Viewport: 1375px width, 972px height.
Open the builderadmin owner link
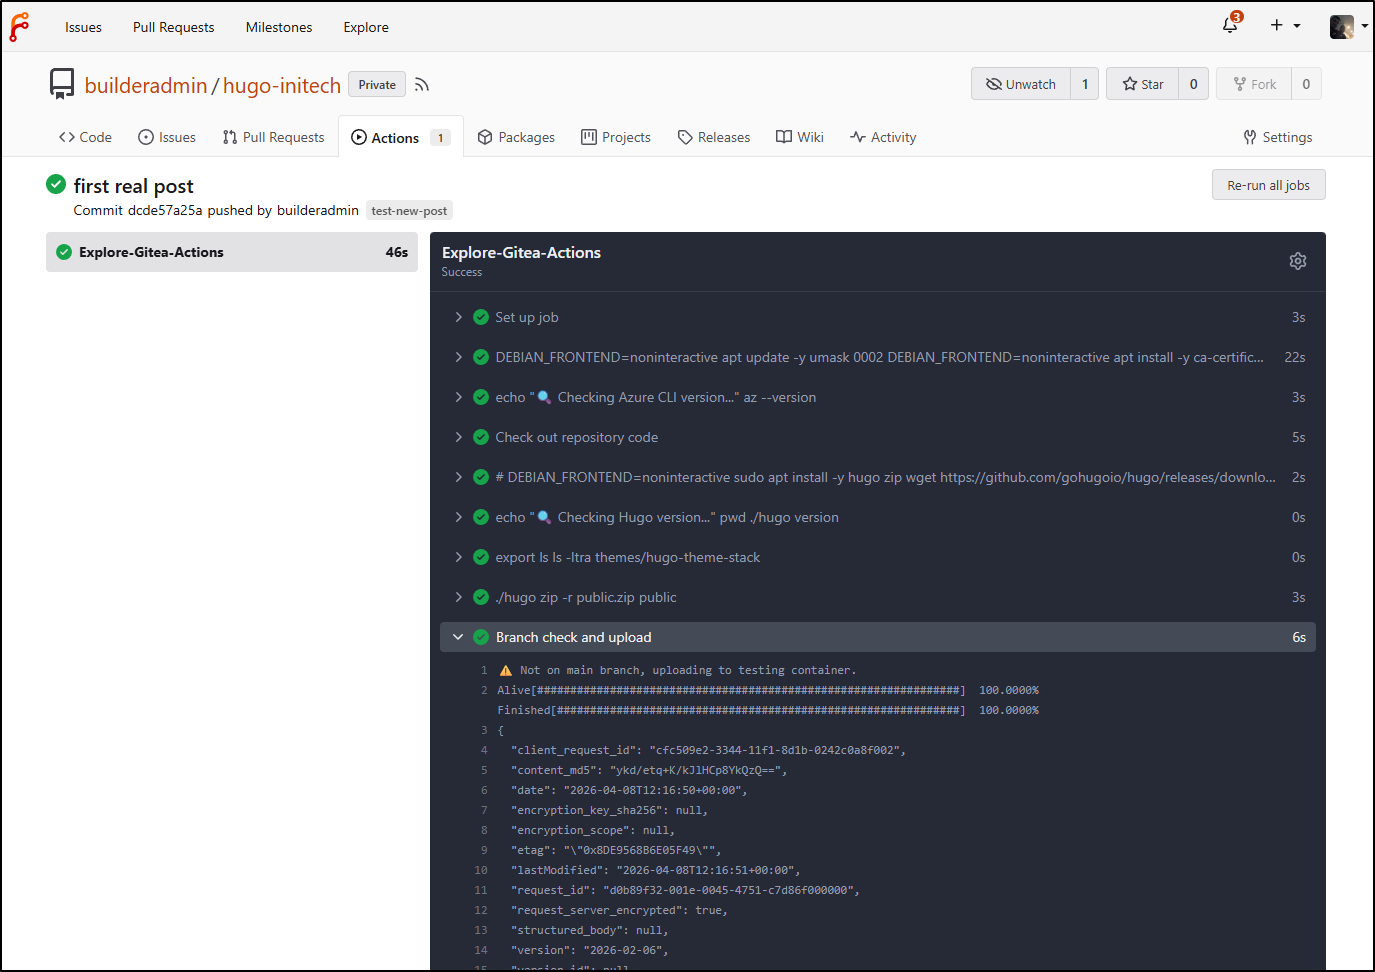(145, 85)
